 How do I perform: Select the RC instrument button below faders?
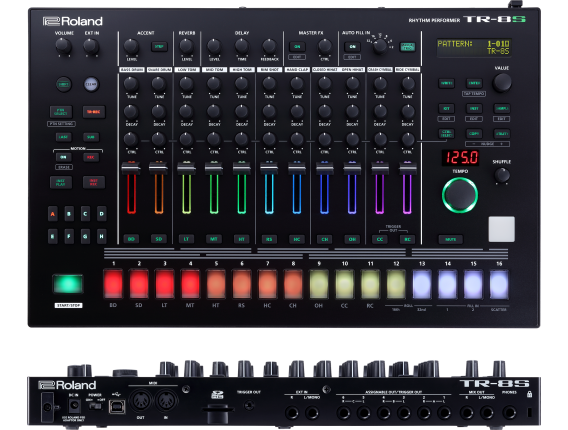coord(407,239)
